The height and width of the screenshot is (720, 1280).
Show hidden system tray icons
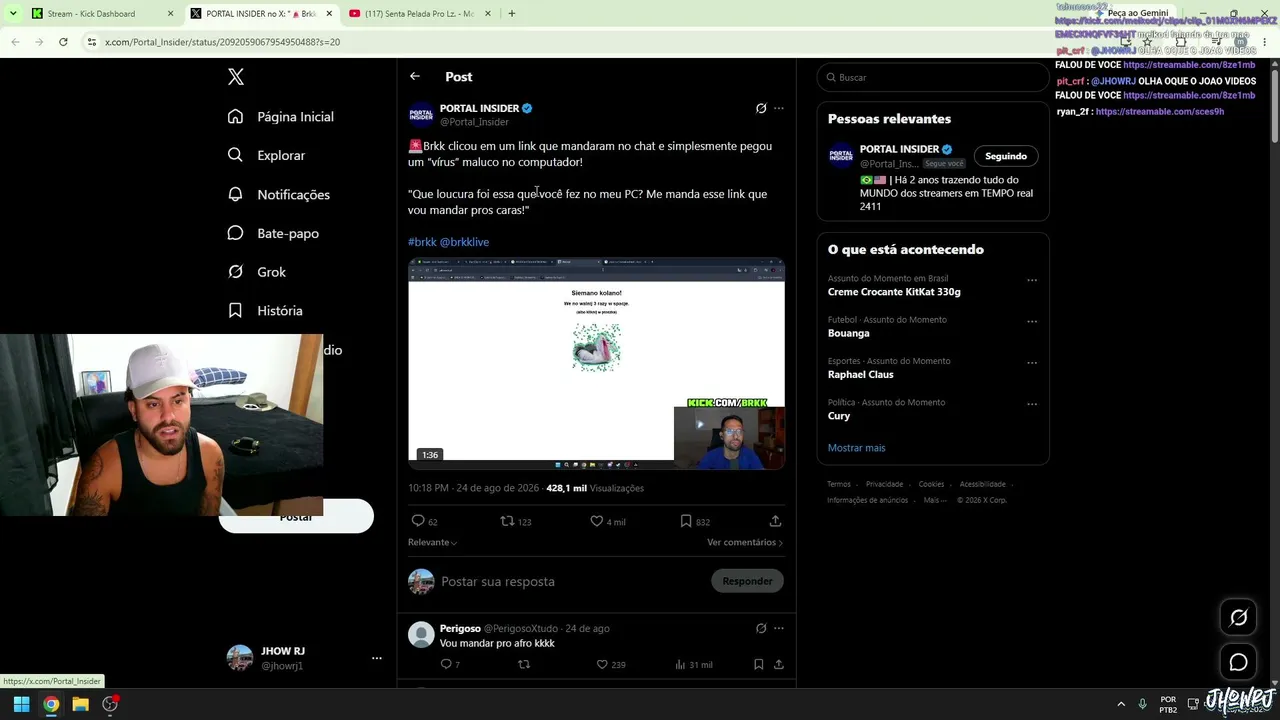click(1120, 704)
